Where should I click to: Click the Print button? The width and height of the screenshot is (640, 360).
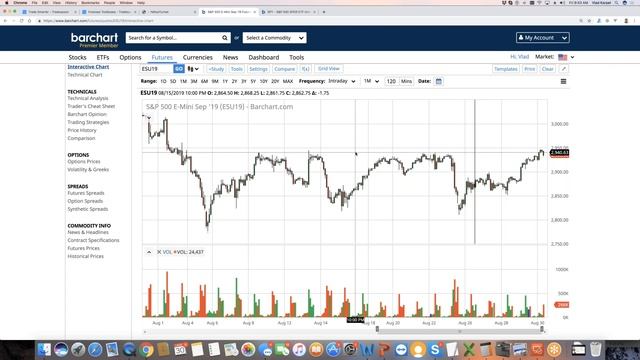click(x=530, y=69)
